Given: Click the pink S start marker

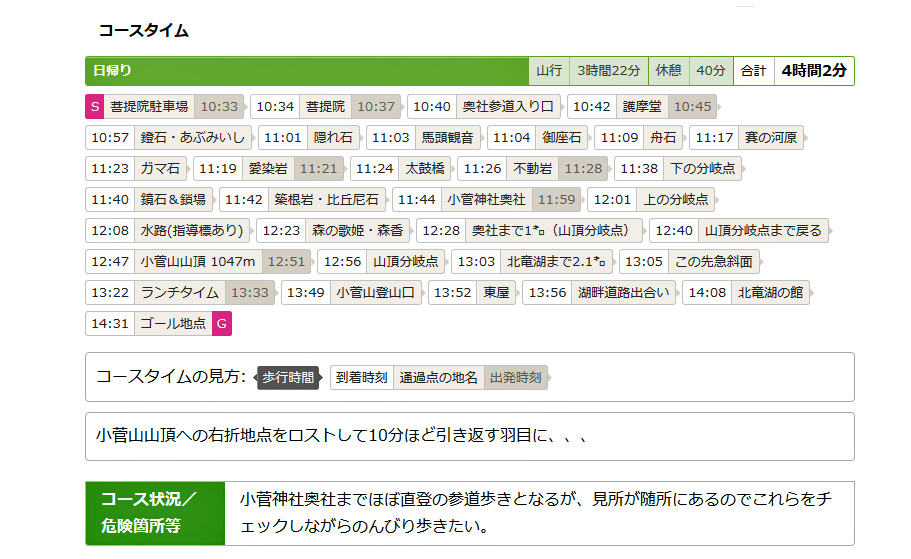Looking at the screenshot, I should click(94, 106).
